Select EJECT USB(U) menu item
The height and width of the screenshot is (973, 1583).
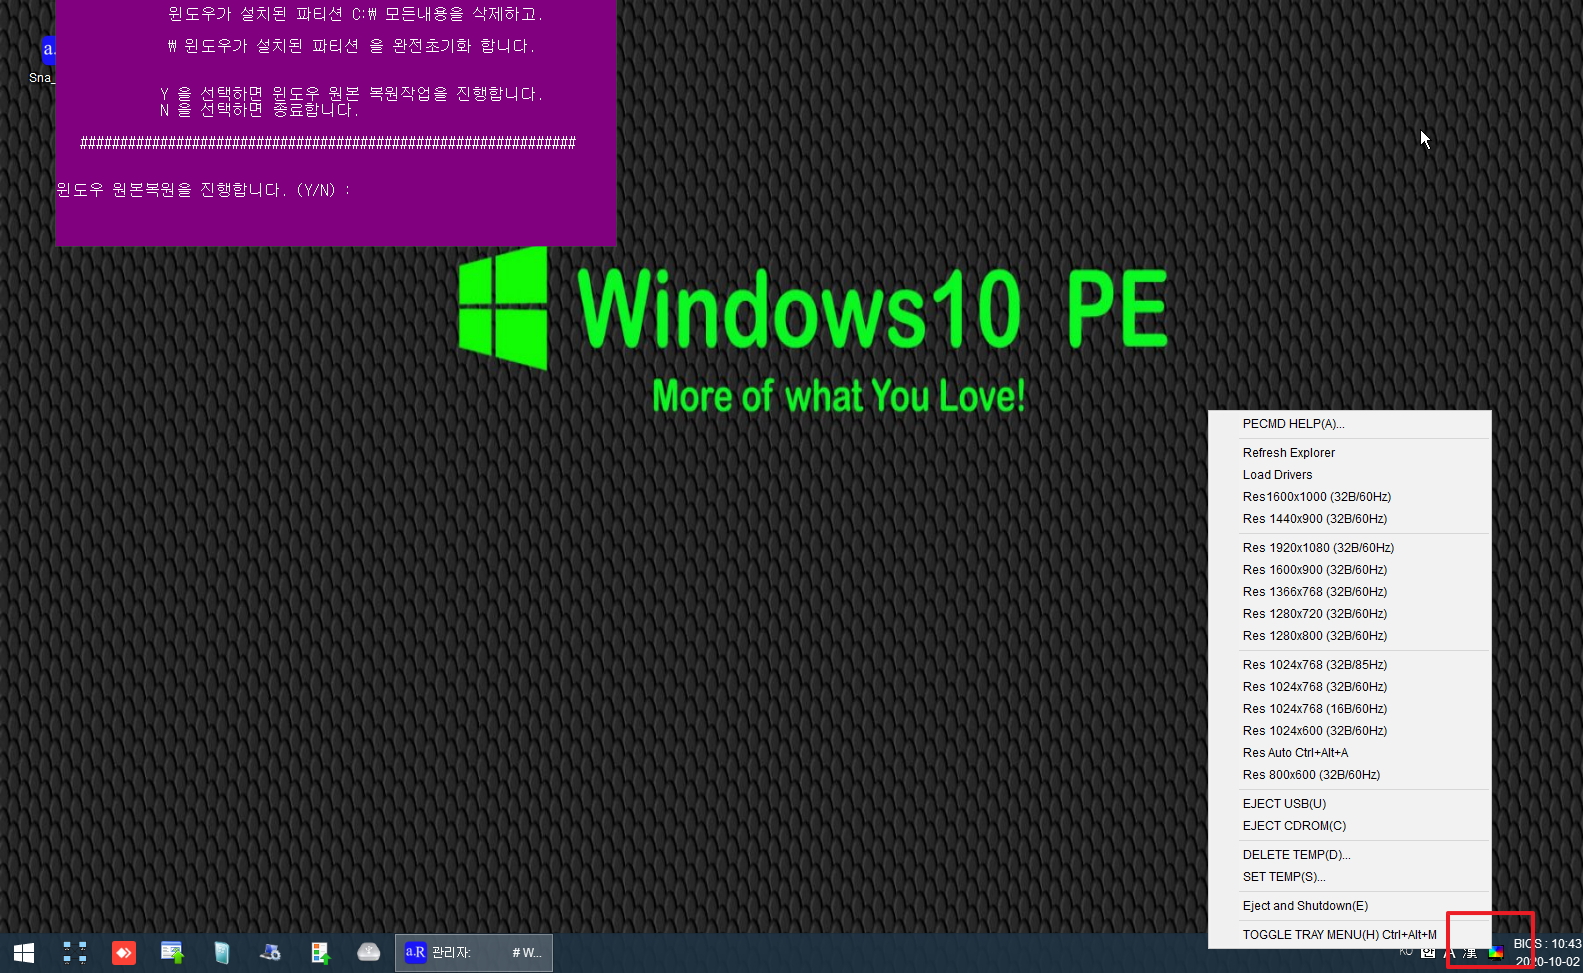1350,804
